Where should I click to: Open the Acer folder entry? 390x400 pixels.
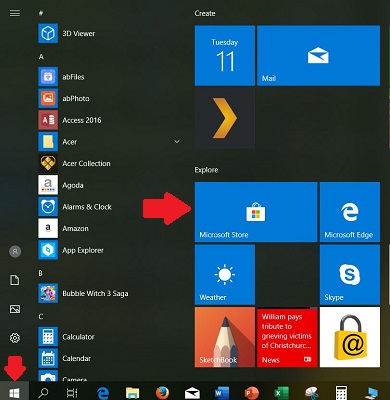(110, 142)
